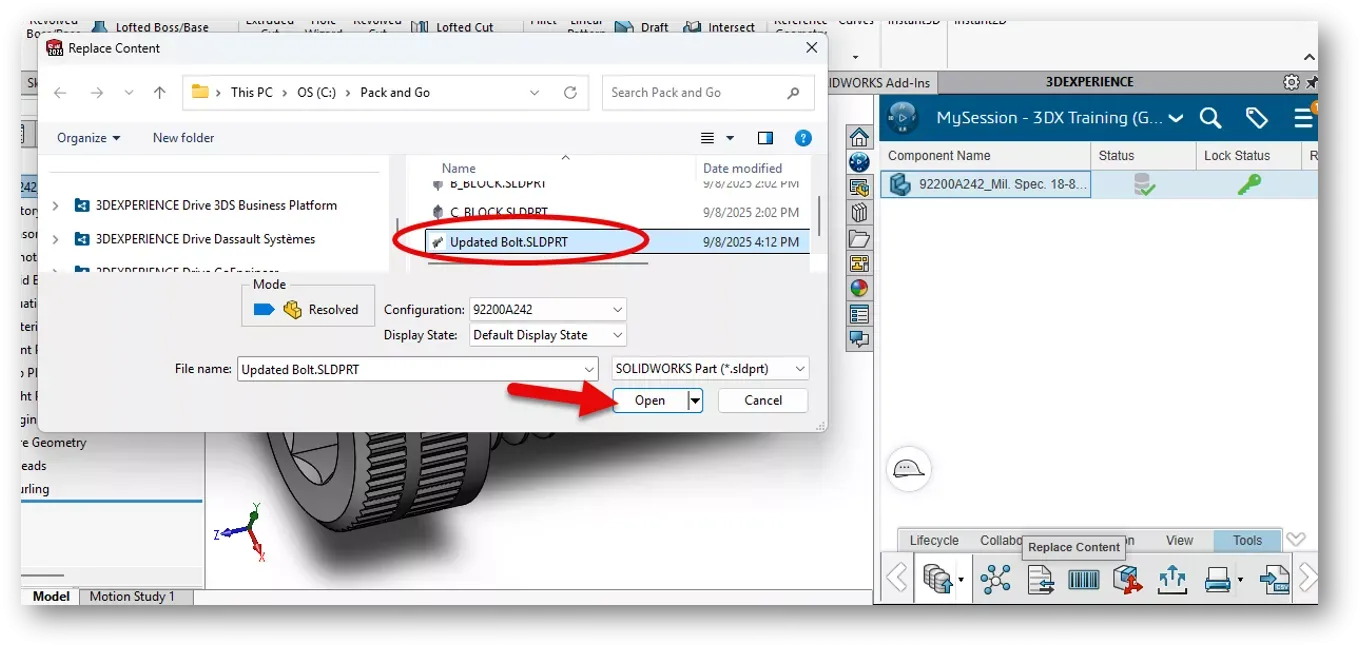Select the Model tab at bottom

point(51,596)
